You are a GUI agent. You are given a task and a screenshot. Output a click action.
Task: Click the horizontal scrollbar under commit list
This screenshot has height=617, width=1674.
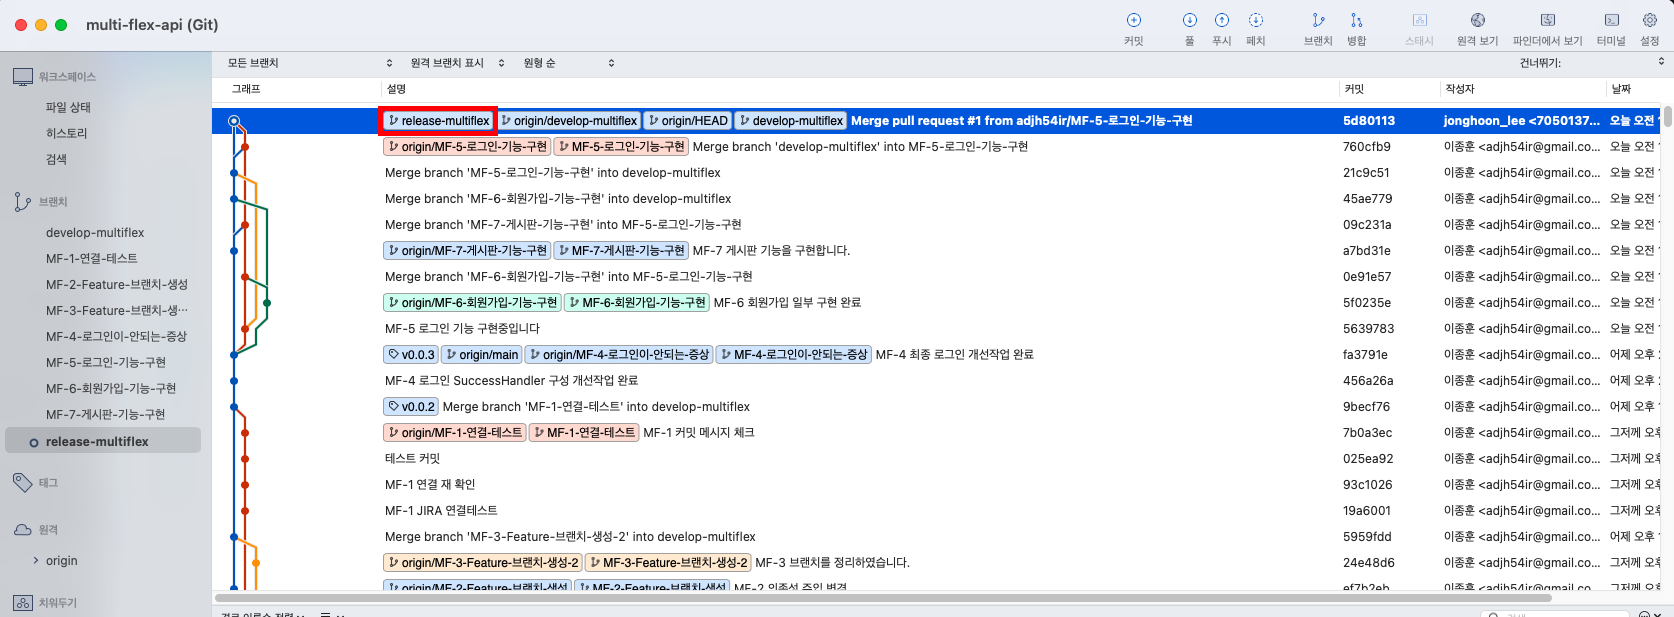(883, 598)
